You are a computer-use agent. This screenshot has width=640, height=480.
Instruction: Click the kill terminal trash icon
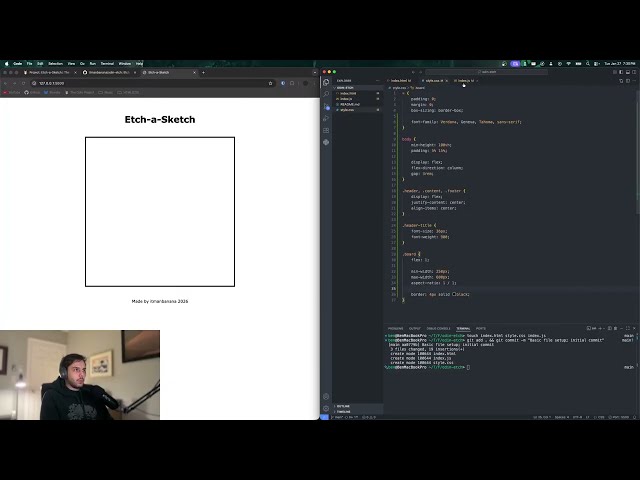616,328
